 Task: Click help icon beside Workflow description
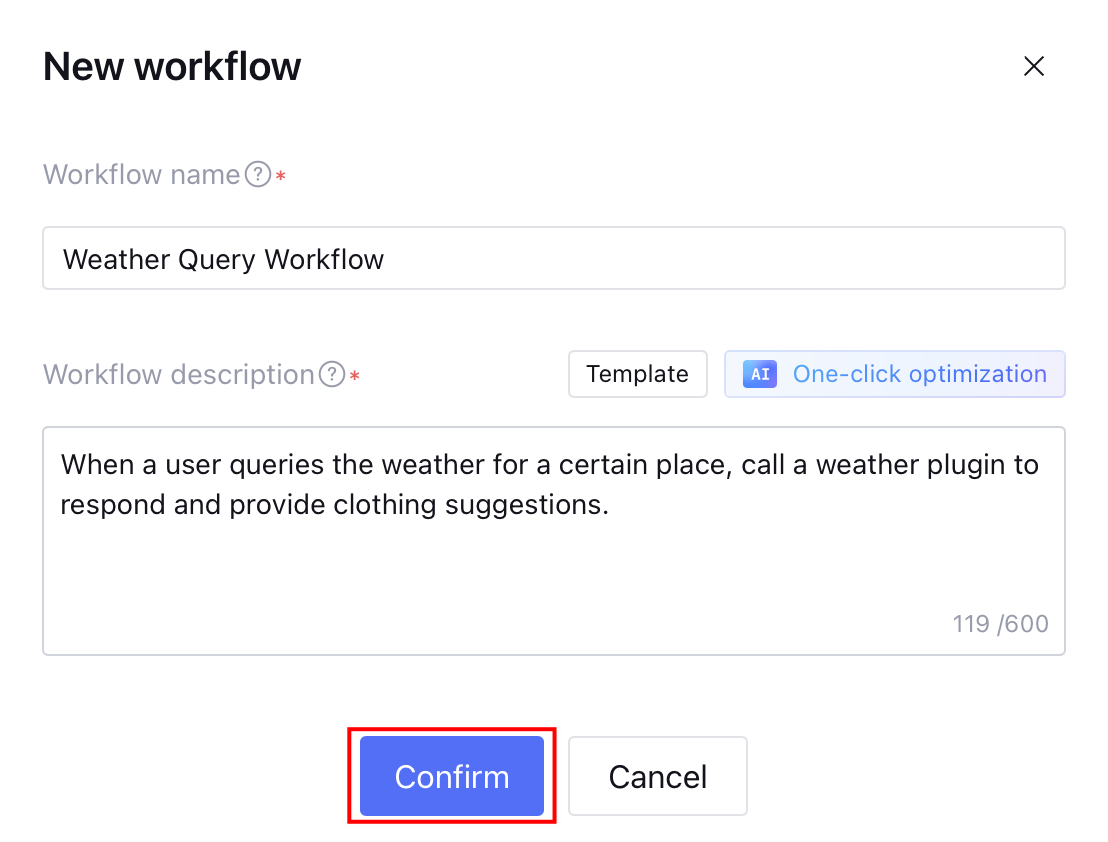pyautogui.click(x=331, y=375)
